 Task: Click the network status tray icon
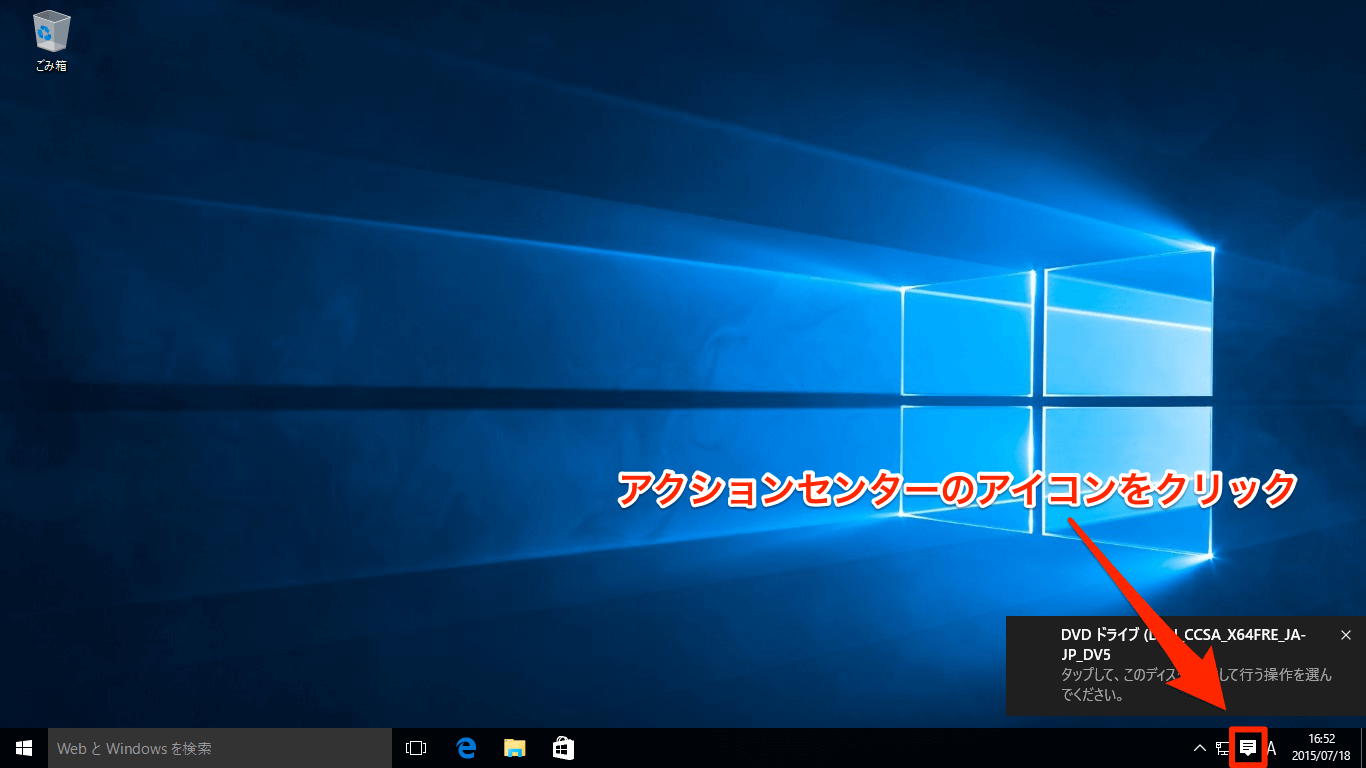pos(1223,748)
